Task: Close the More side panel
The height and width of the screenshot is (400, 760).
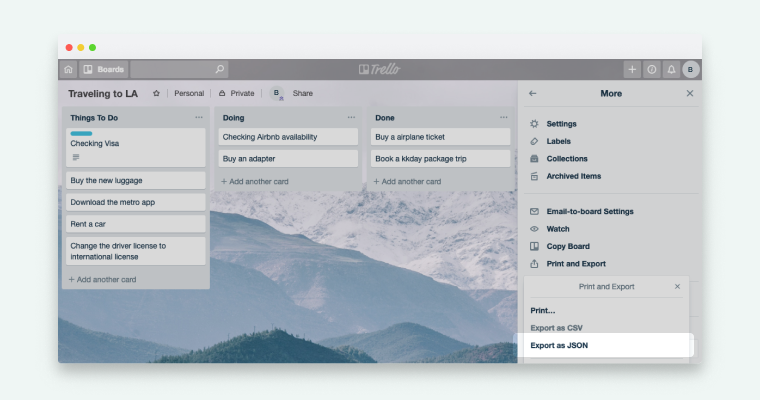Action: pyautogui.click(x=690, y=93)
